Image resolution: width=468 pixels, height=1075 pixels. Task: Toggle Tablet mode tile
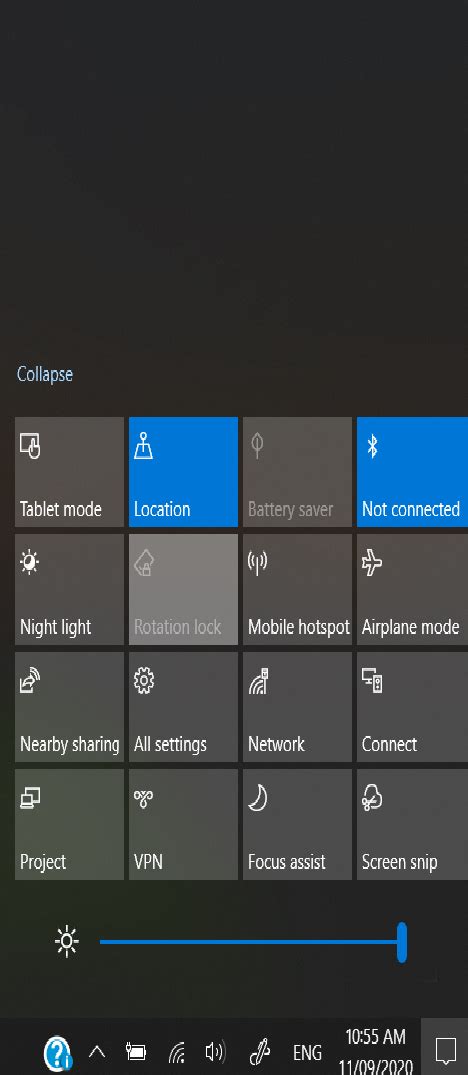69,472
